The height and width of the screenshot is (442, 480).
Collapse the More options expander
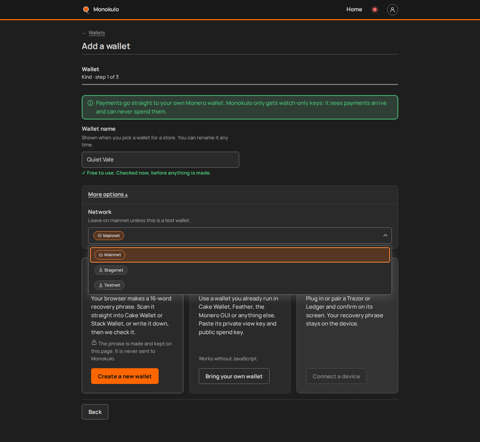tap(108, 195)
